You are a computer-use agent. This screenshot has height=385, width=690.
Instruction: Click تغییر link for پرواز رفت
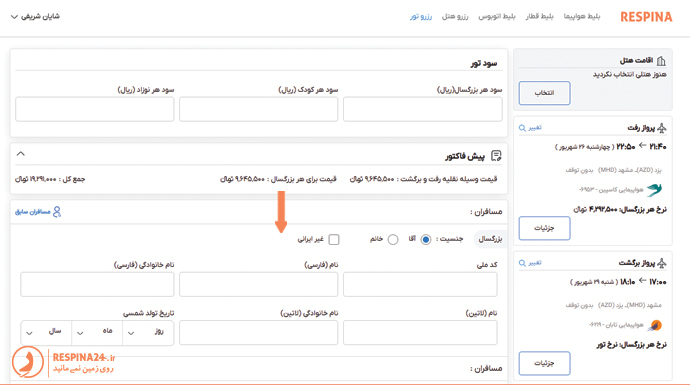click(x=535, y=128)
